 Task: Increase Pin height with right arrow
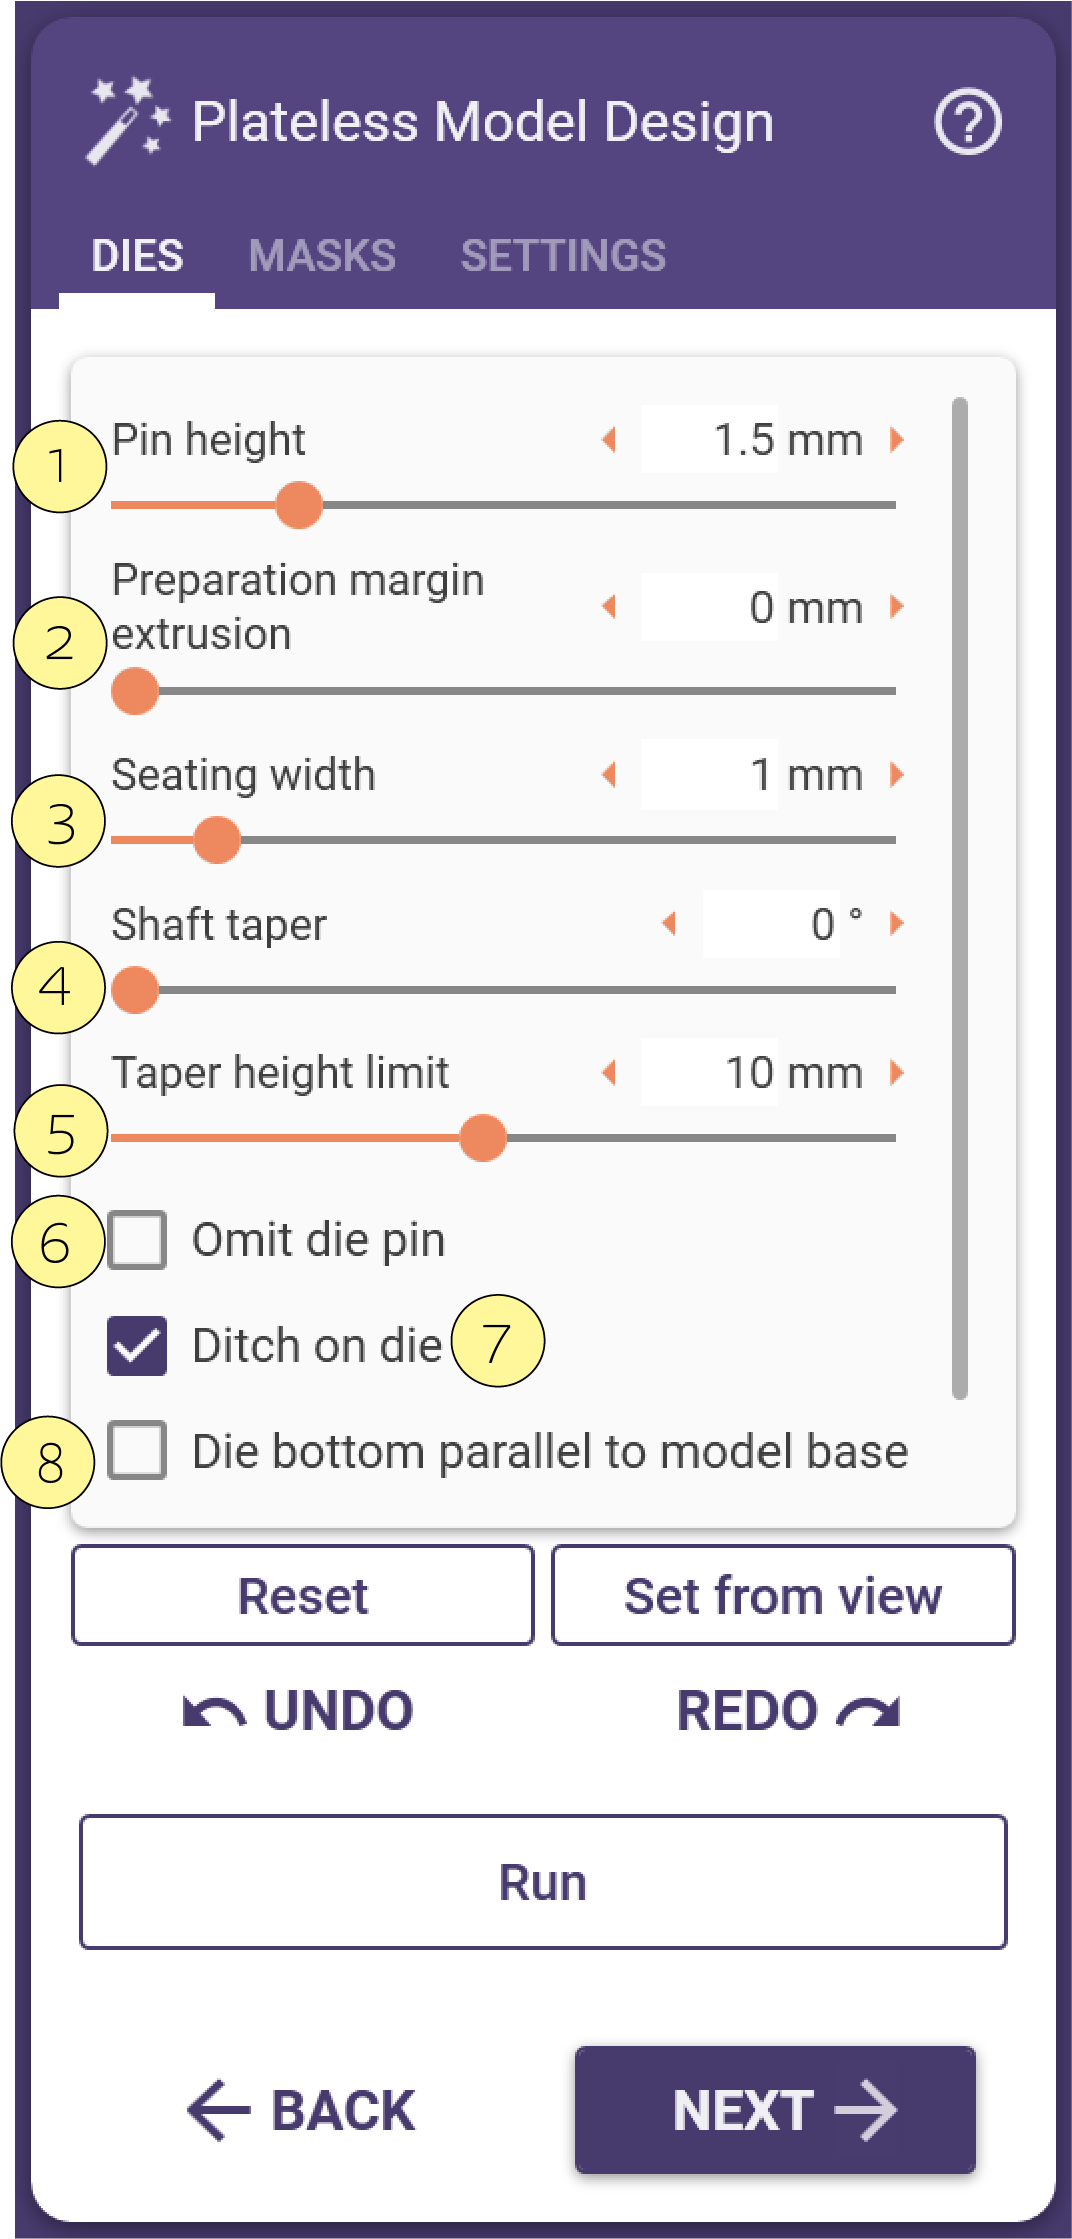[x=897, y=439]
